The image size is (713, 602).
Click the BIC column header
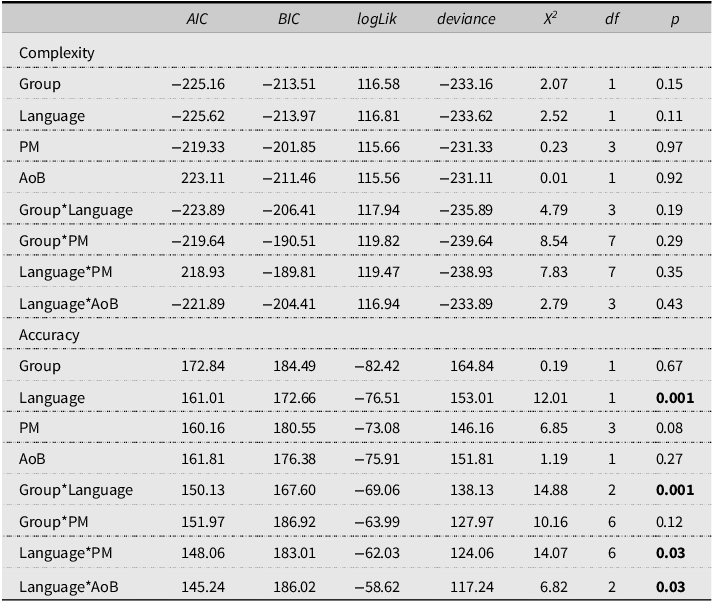point(289,19)
